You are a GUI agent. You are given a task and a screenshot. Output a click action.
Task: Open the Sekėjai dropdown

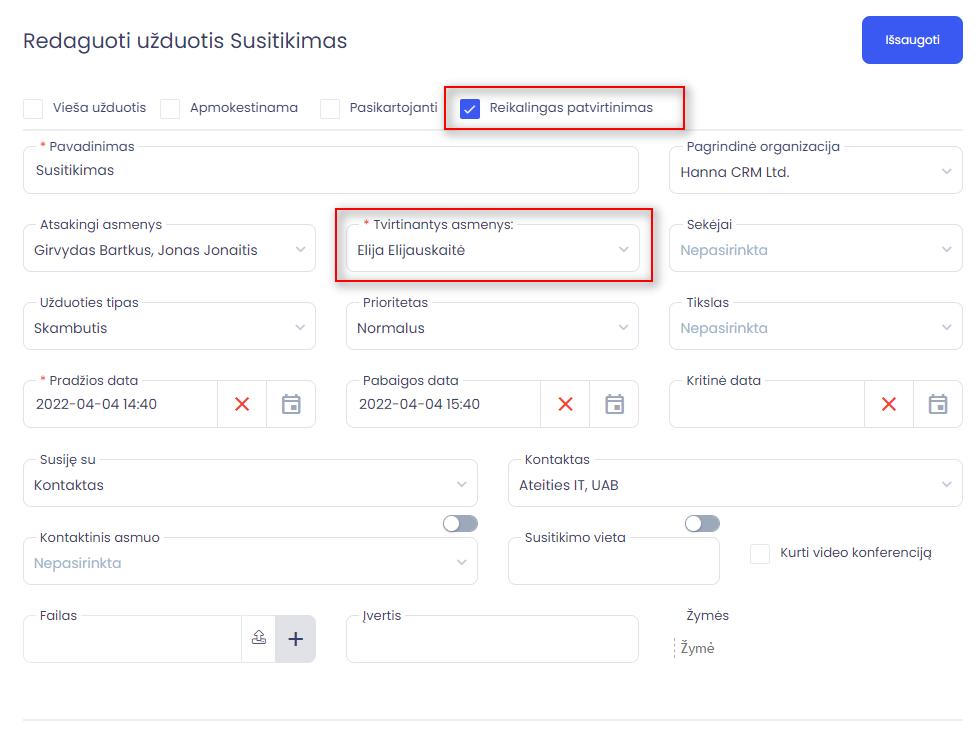(x=815, y=249)
